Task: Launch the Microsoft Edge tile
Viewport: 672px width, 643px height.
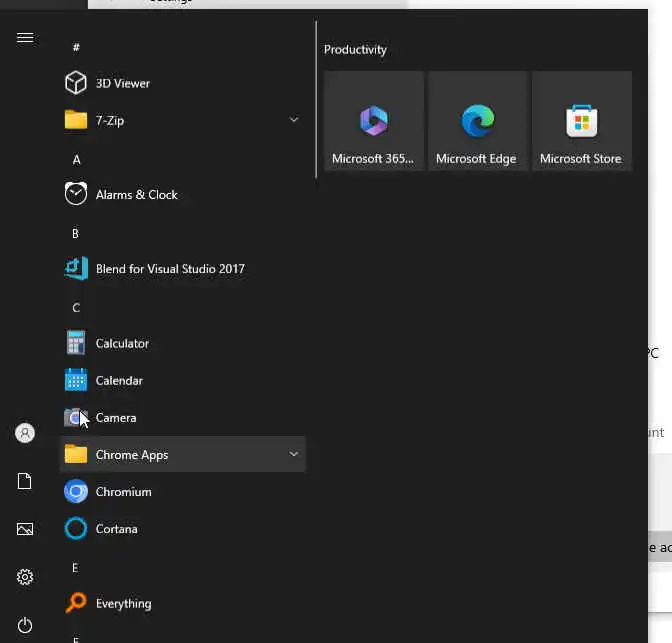Action: [478, 121]
